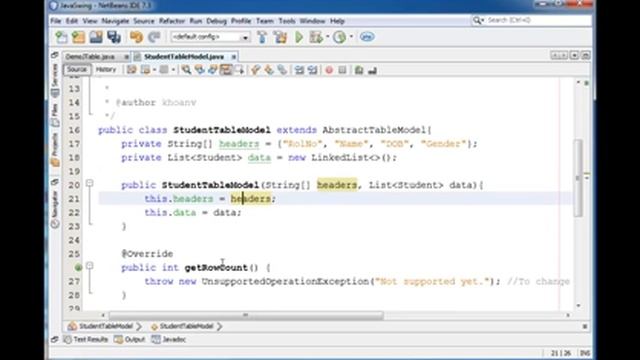Viewport: 640px width, 360px height.
Task: Go to previous bookmark icon
Action: coord(256,70)
